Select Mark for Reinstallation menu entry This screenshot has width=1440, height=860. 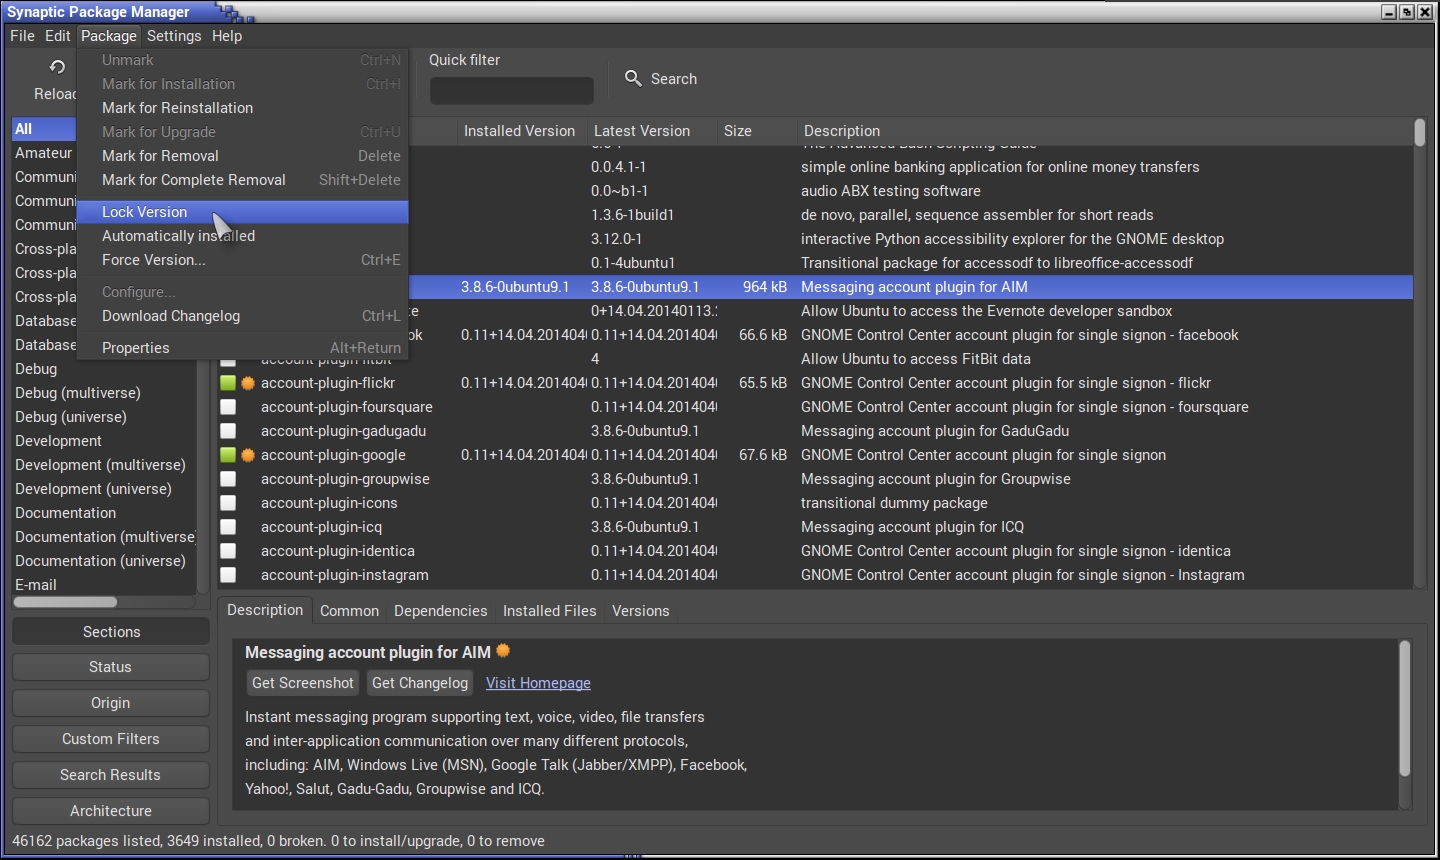point(177,108)
